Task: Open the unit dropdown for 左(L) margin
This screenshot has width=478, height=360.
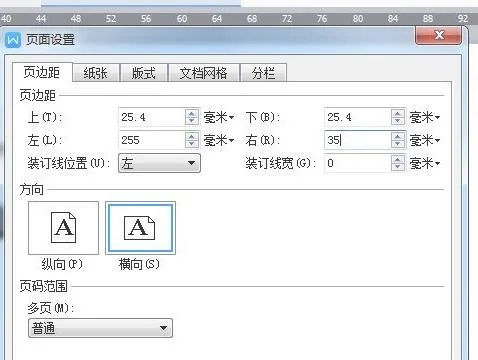Action: 219,140
